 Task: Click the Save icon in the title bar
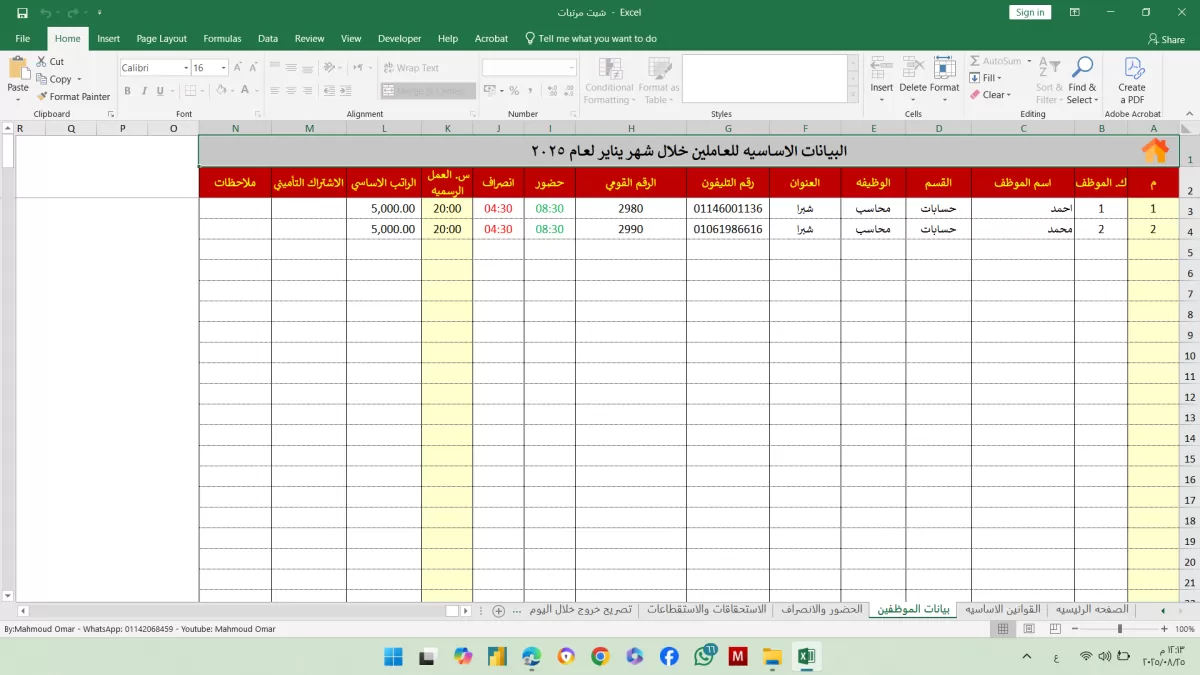click(22, 13)
